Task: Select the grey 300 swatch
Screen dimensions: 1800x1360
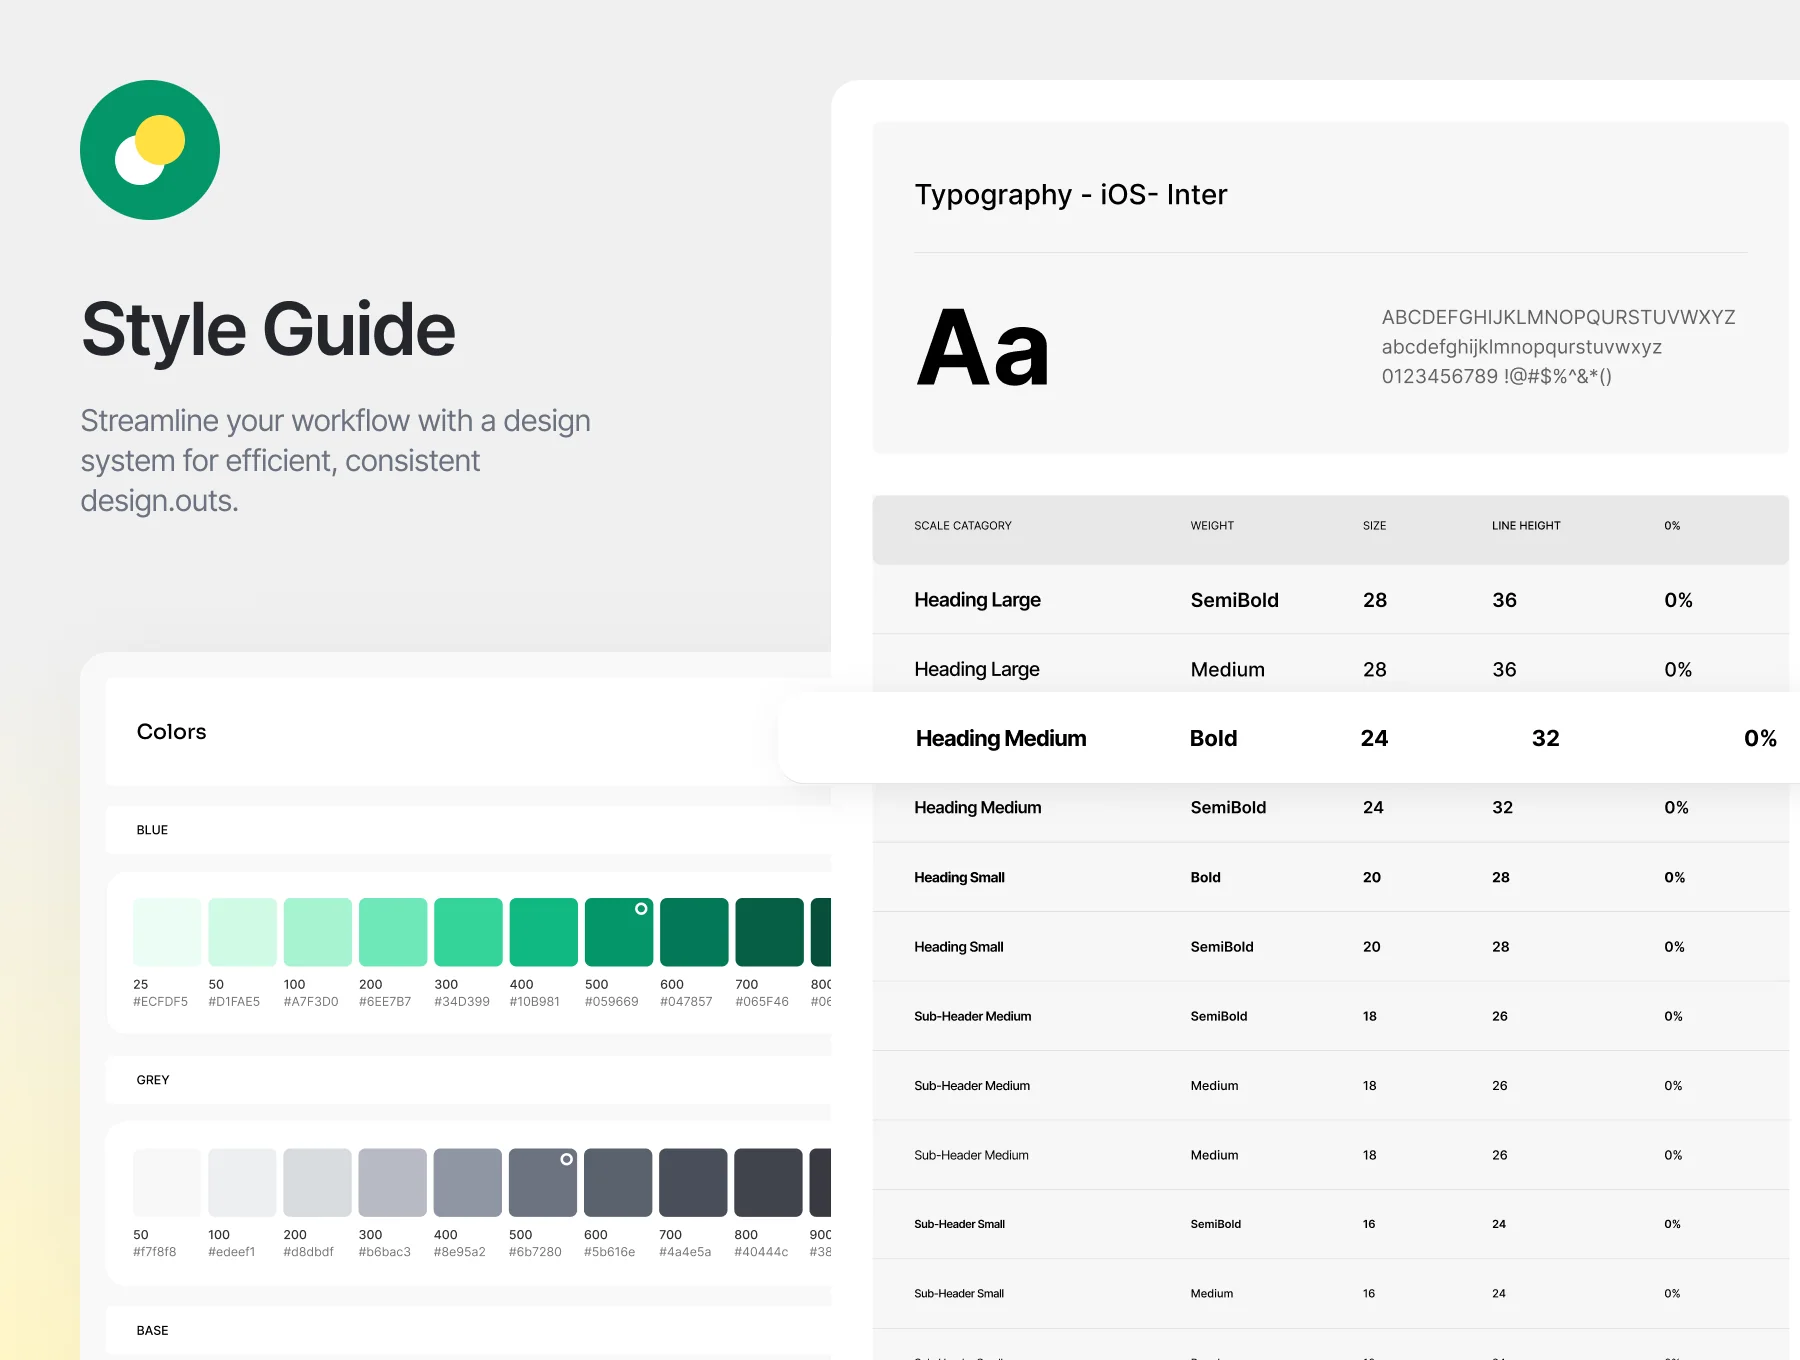Action: click(393, 1182)
